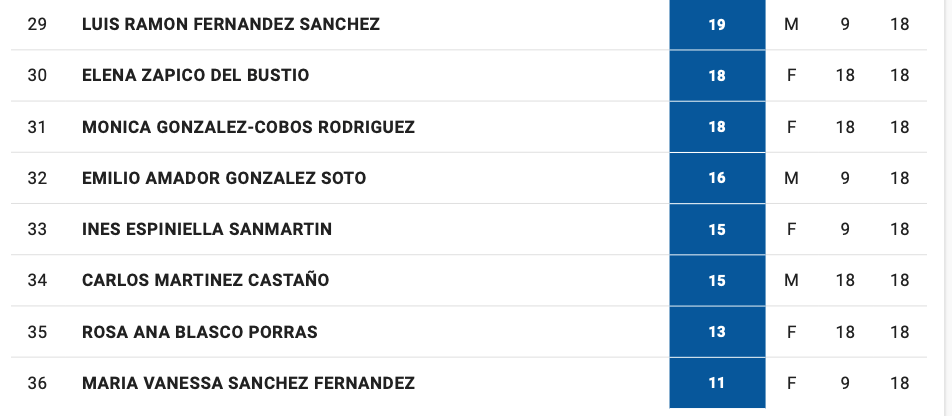Click on Emilio Amador Gonzalez Soto
This screenshot has height=416, width=952.
(224, 178)
